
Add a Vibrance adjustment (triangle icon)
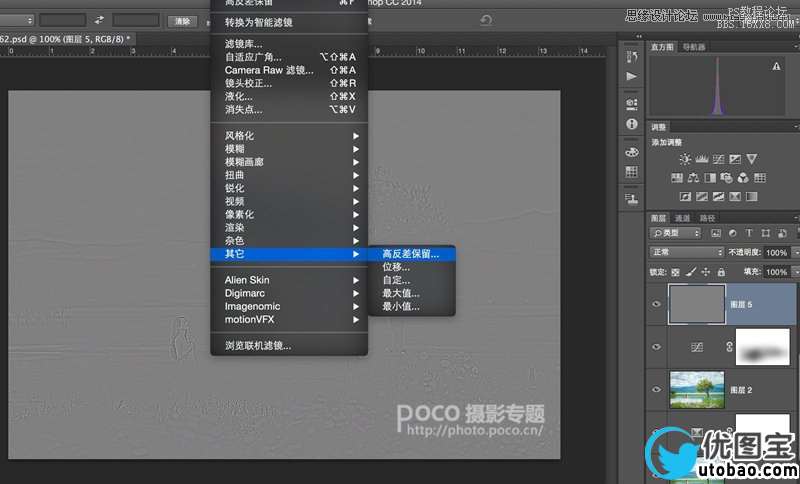tap(751, 159)
